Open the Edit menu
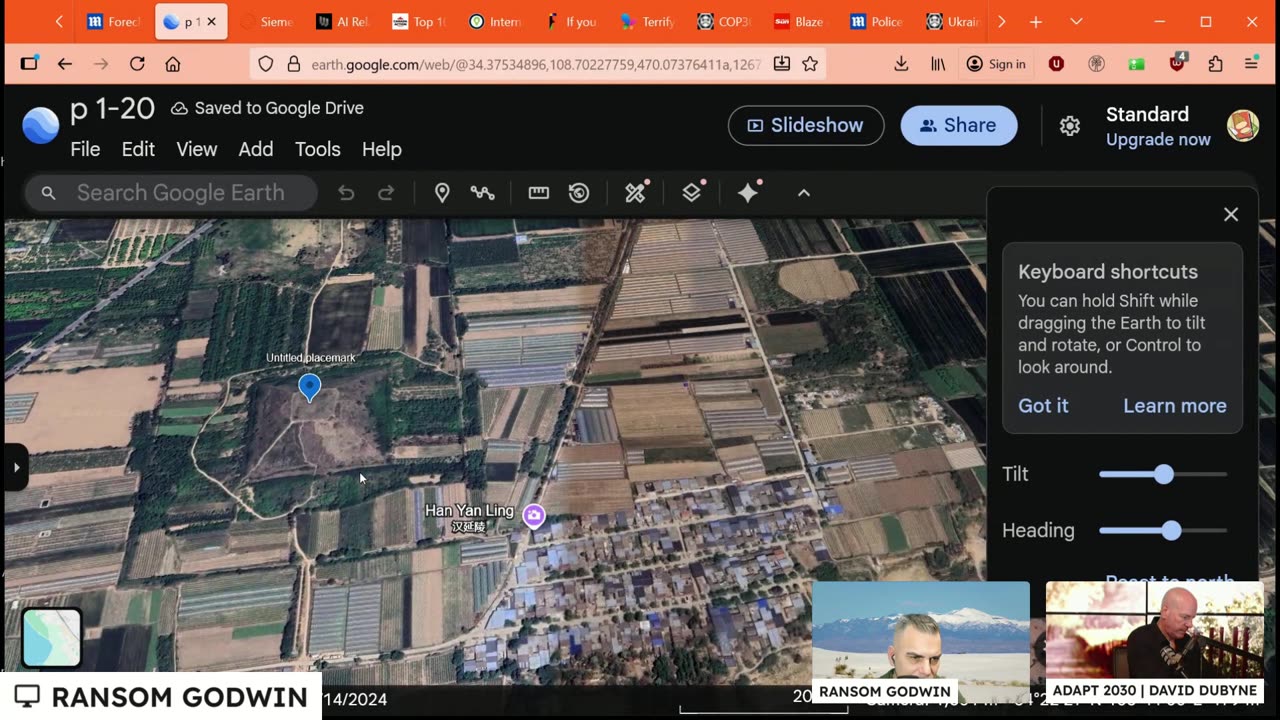The width and height of the screenshot is (1280, 720). tap(138, 149)
